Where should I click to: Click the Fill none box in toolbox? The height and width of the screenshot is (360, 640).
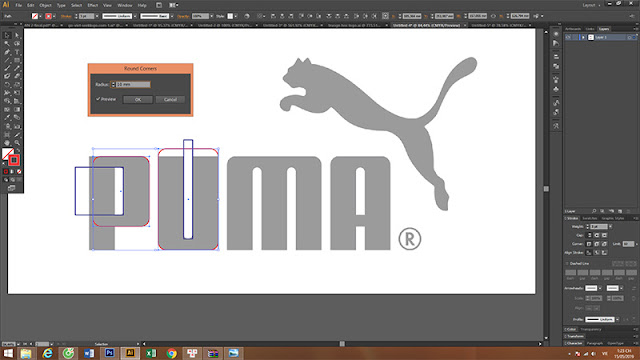pos(7,154)
